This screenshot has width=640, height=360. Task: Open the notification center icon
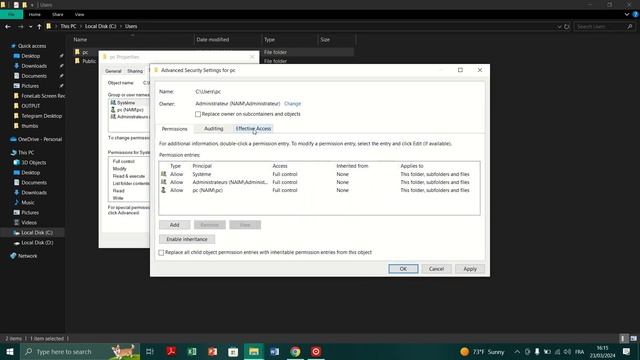point(627,351)
